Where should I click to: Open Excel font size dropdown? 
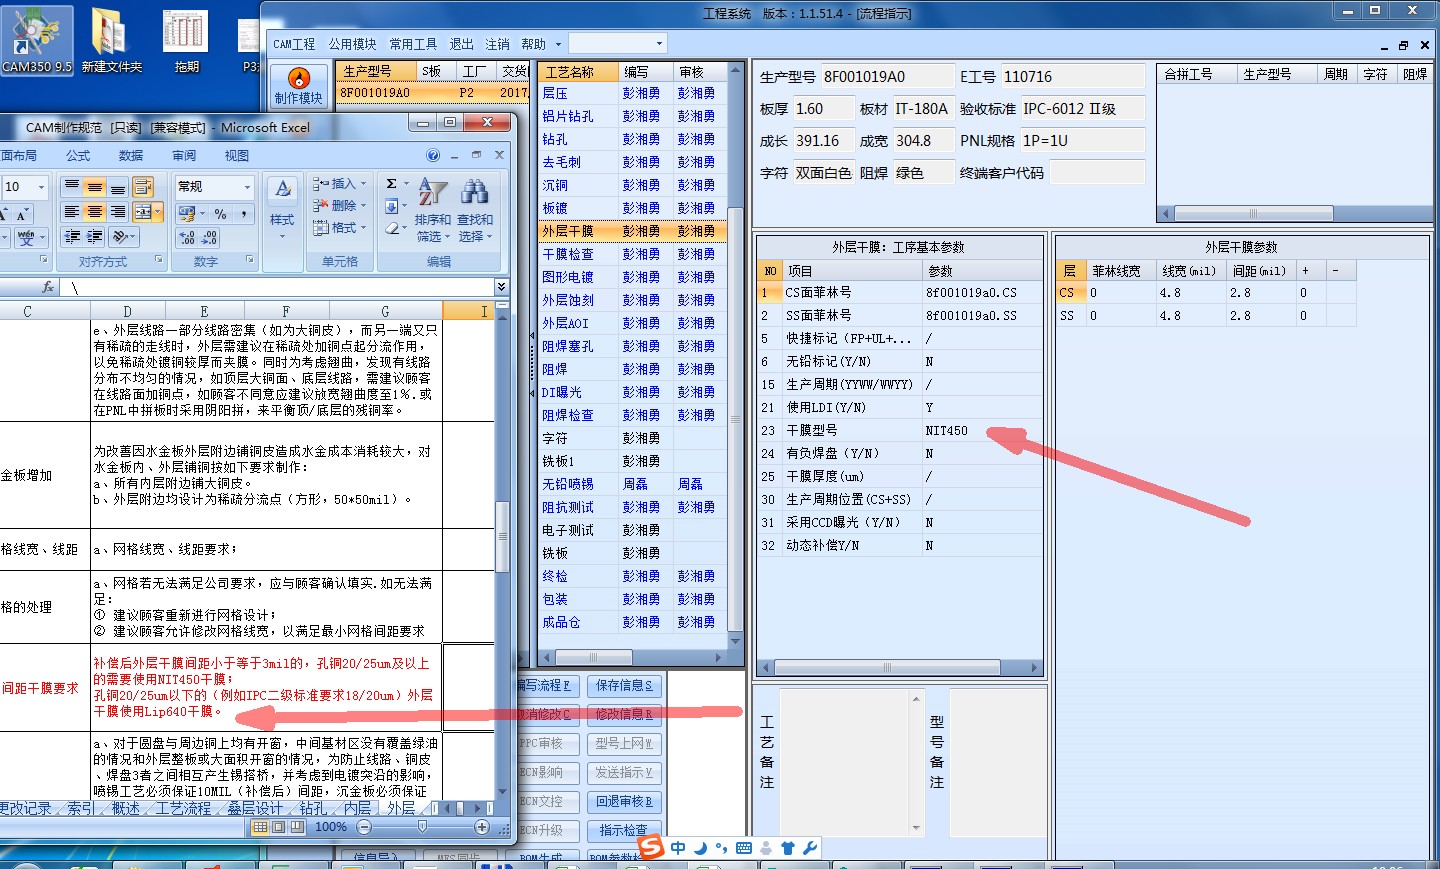pyautogui.click(x=41, y=187)
